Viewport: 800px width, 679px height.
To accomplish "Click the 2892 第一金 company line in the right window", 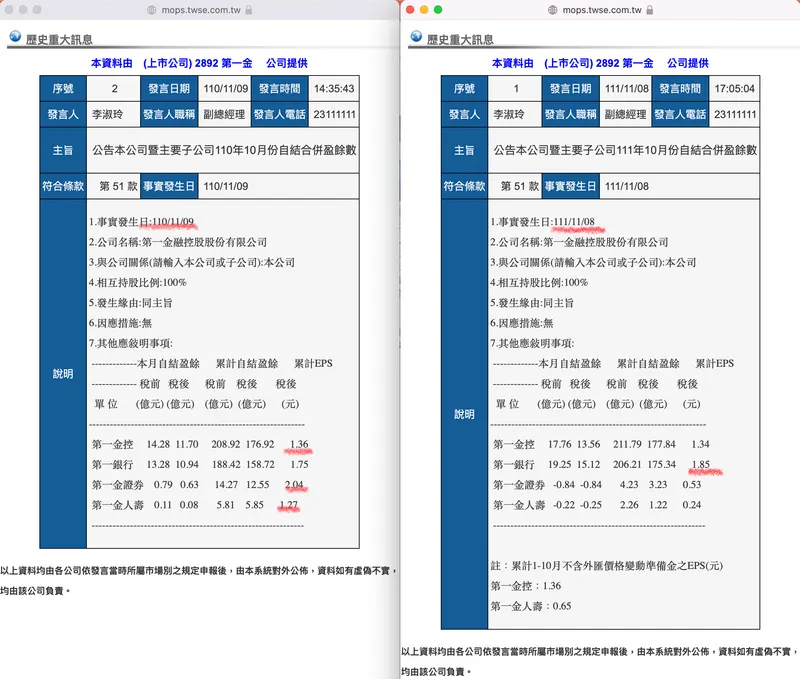I will click(600, 63).
